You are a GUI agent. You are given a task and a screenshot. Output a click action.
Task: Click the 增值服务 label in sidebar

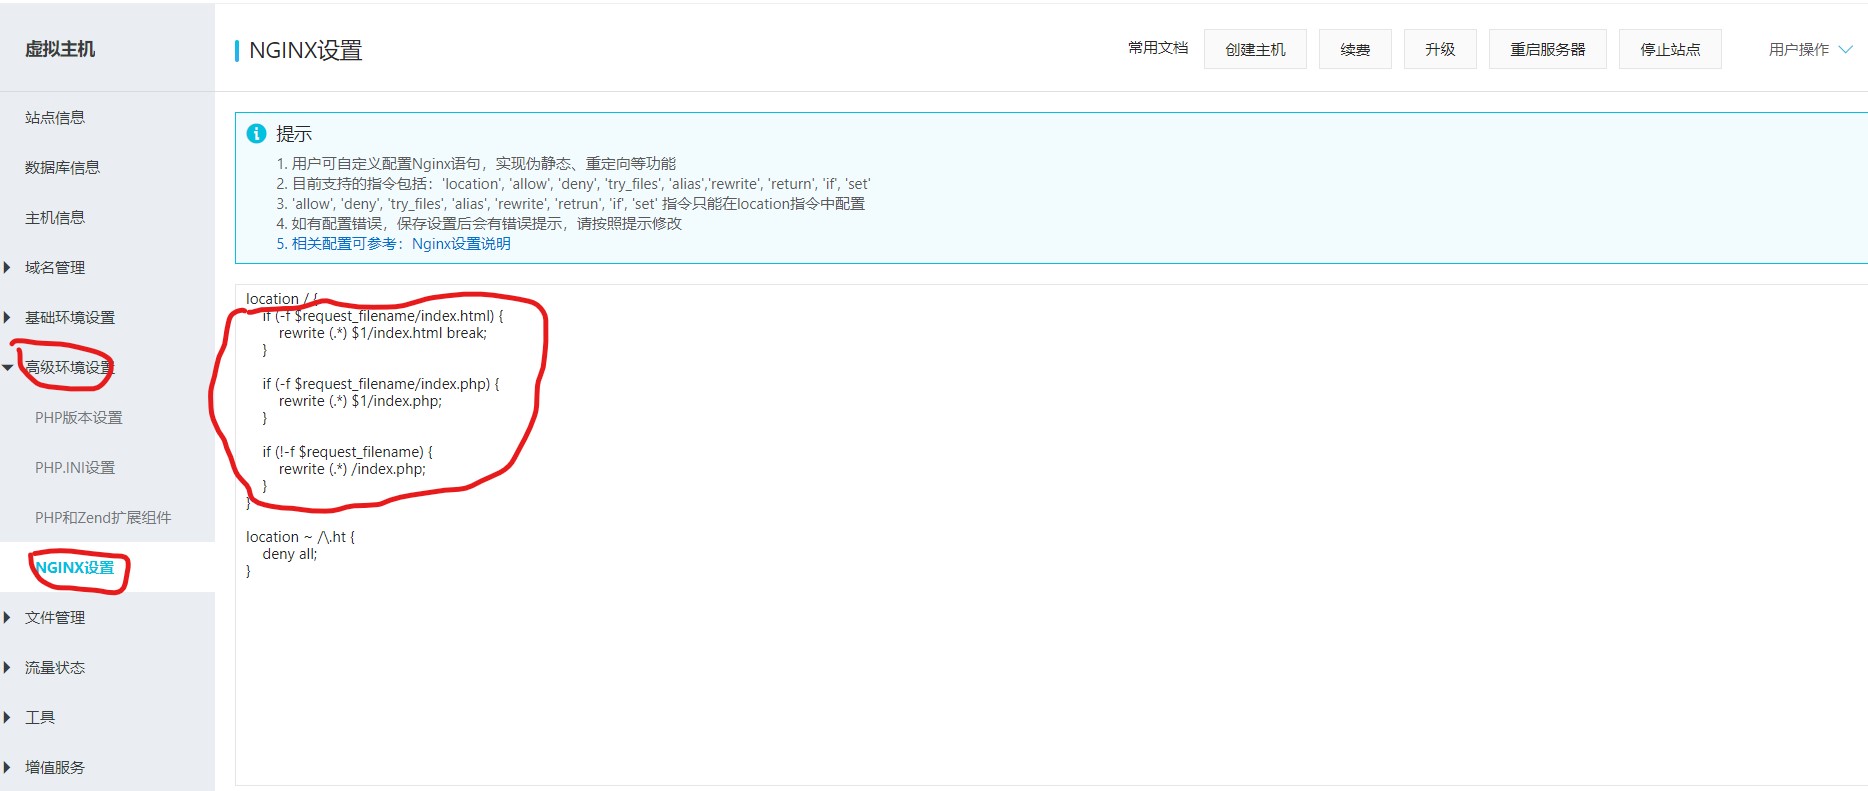click(55, 767)
